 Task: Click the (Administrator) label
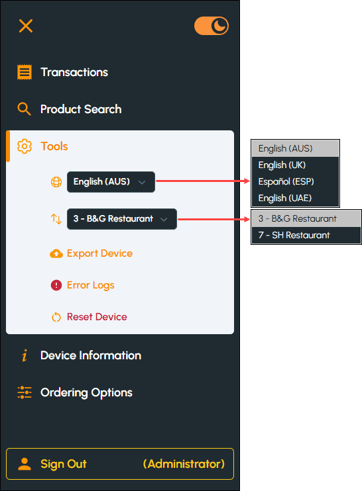(x=184, y=464)
